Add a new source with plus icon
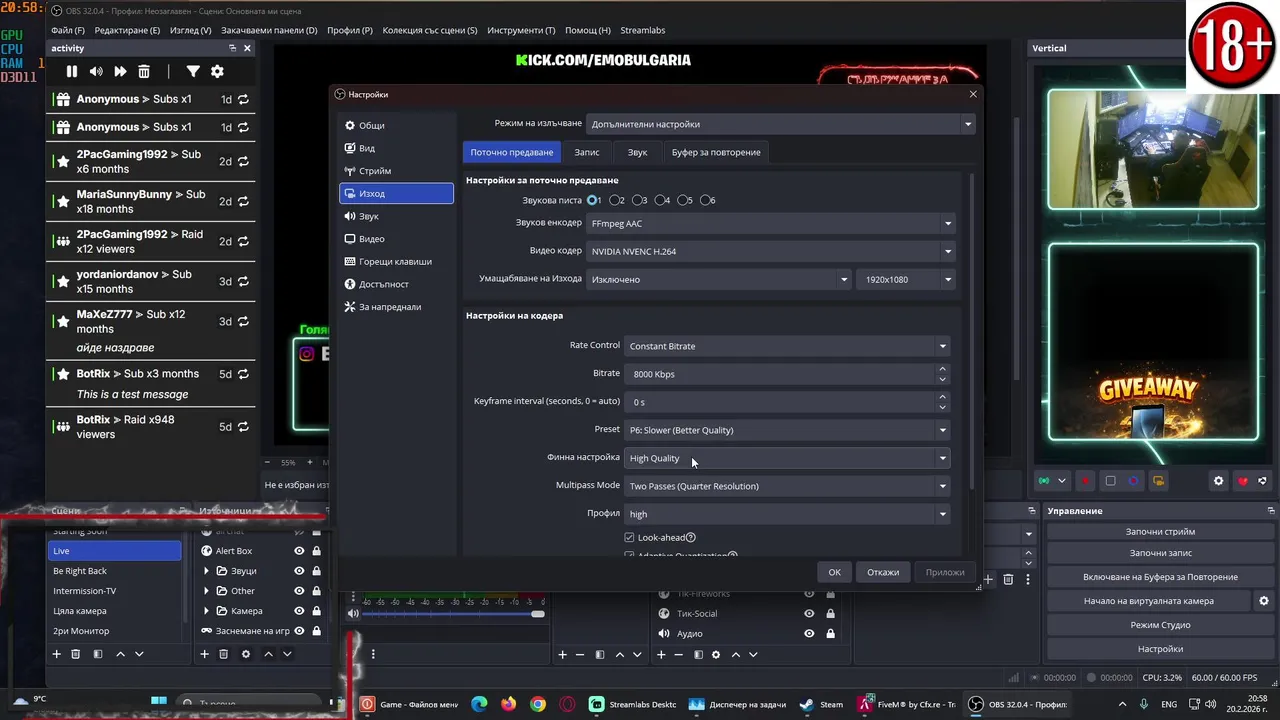 point(205,654)
